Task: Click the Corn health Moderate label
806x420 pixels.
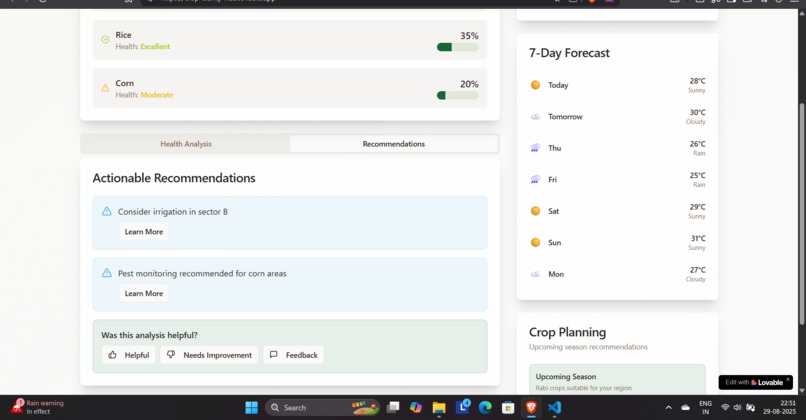Action: [x=157, y=95]
